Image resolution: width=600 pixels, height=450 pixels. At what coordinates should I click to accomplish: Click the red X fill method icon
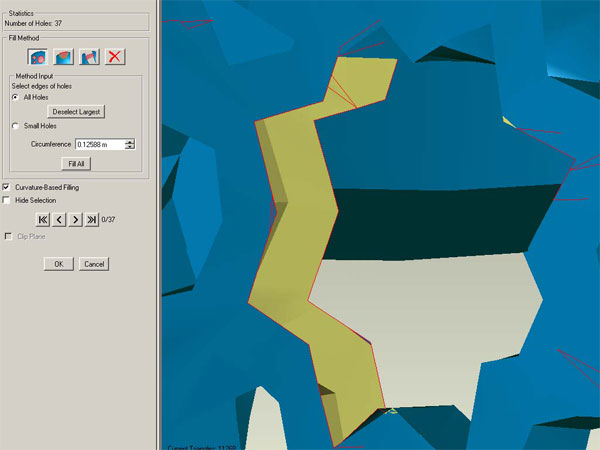(x=115, y=57)
